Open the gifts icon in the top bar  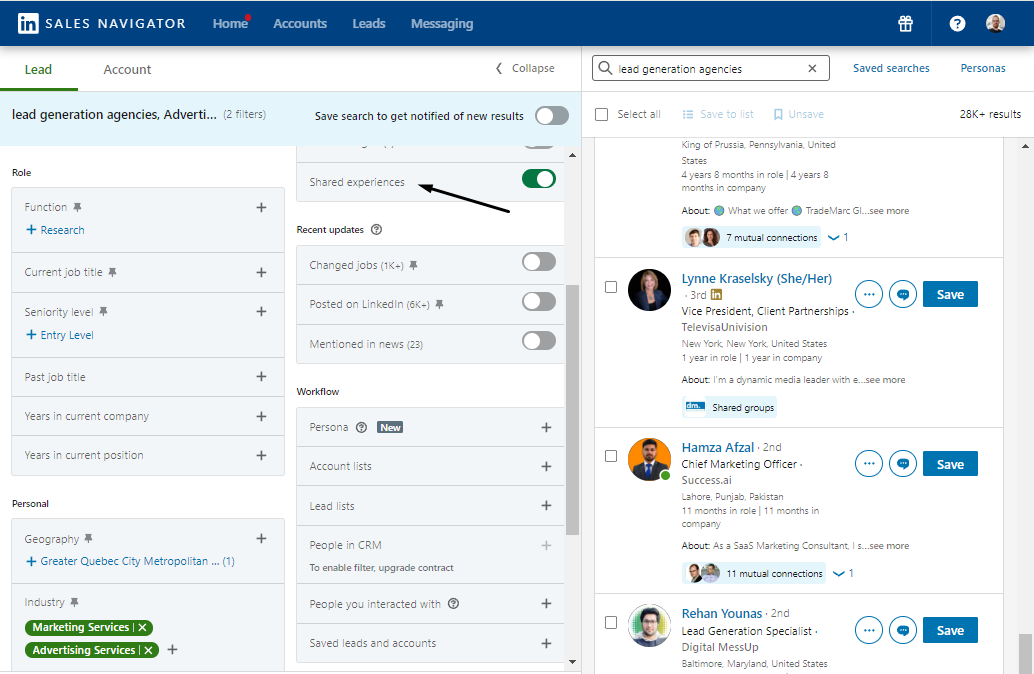point(905,23)
